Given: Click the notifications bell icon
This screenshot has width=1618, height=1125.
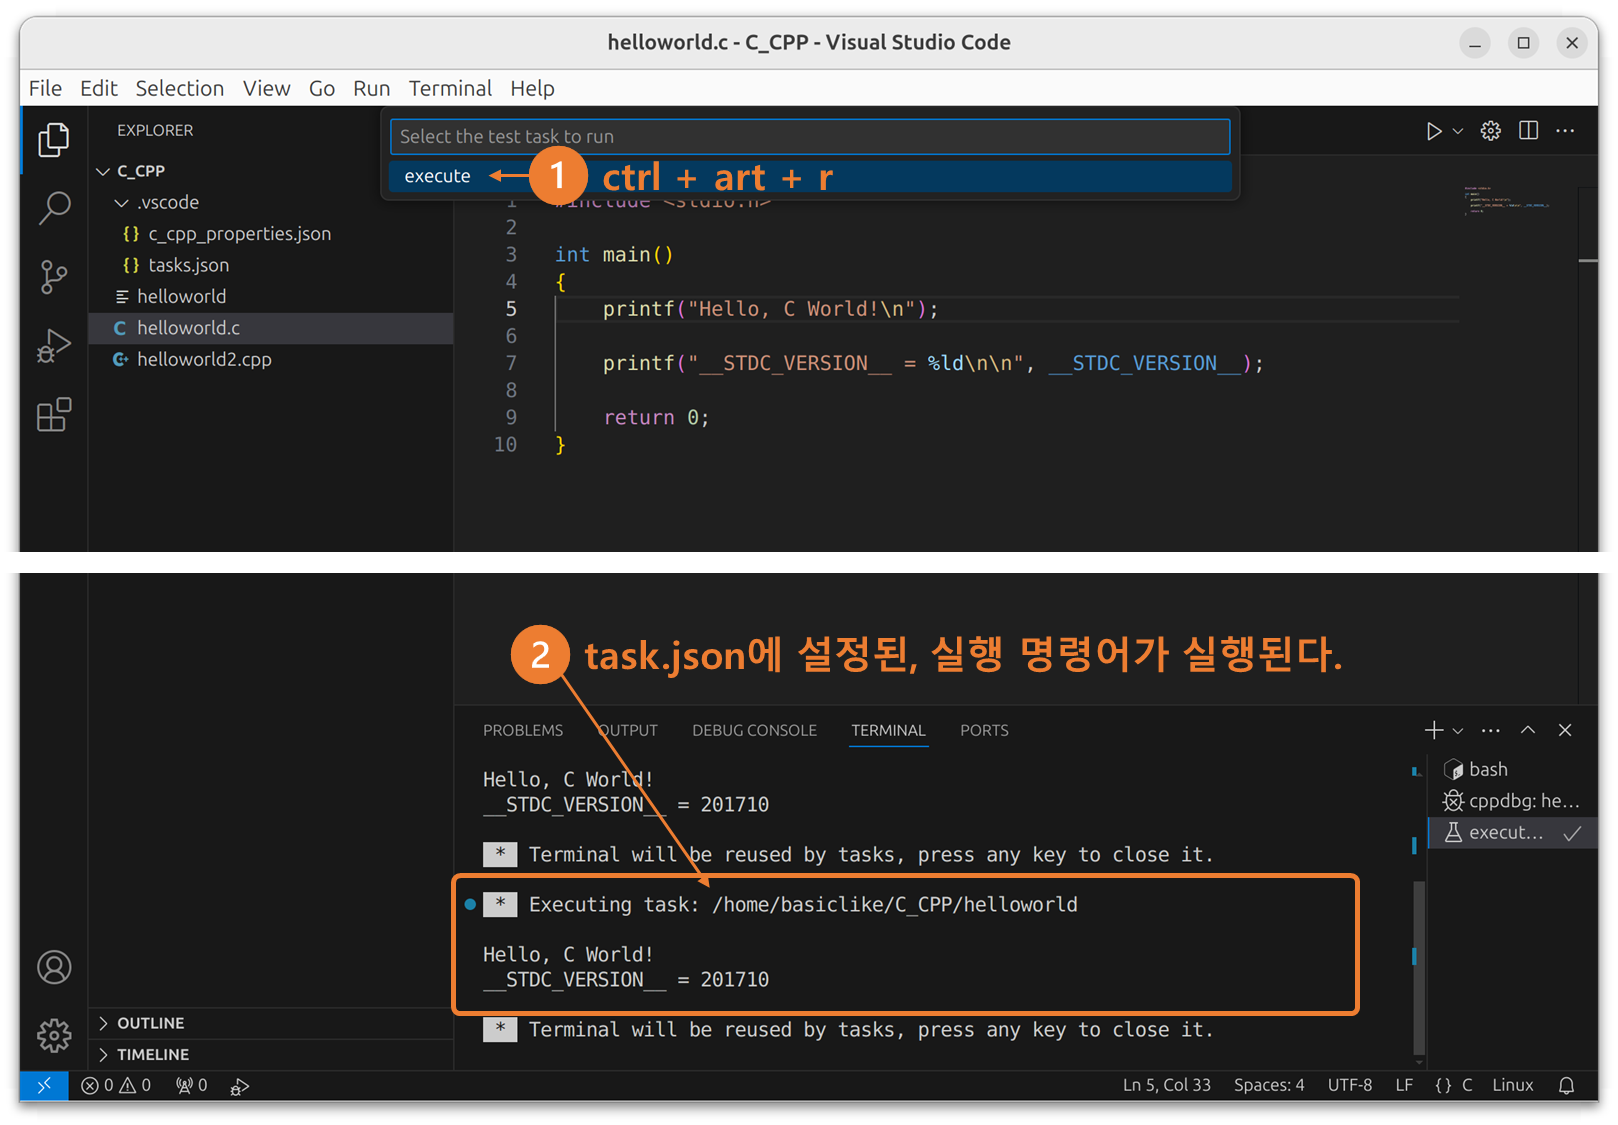Looking at the screenshot, I should (x=1567, y=1086).
